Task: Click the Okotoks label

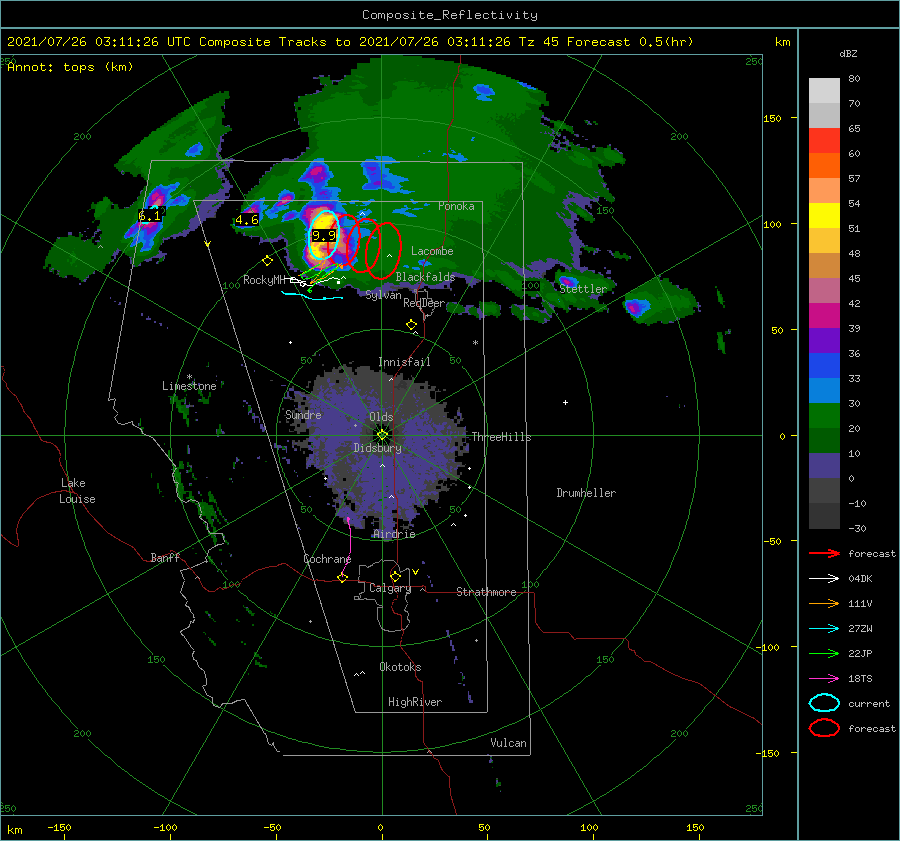Action: tap(400, 667)
